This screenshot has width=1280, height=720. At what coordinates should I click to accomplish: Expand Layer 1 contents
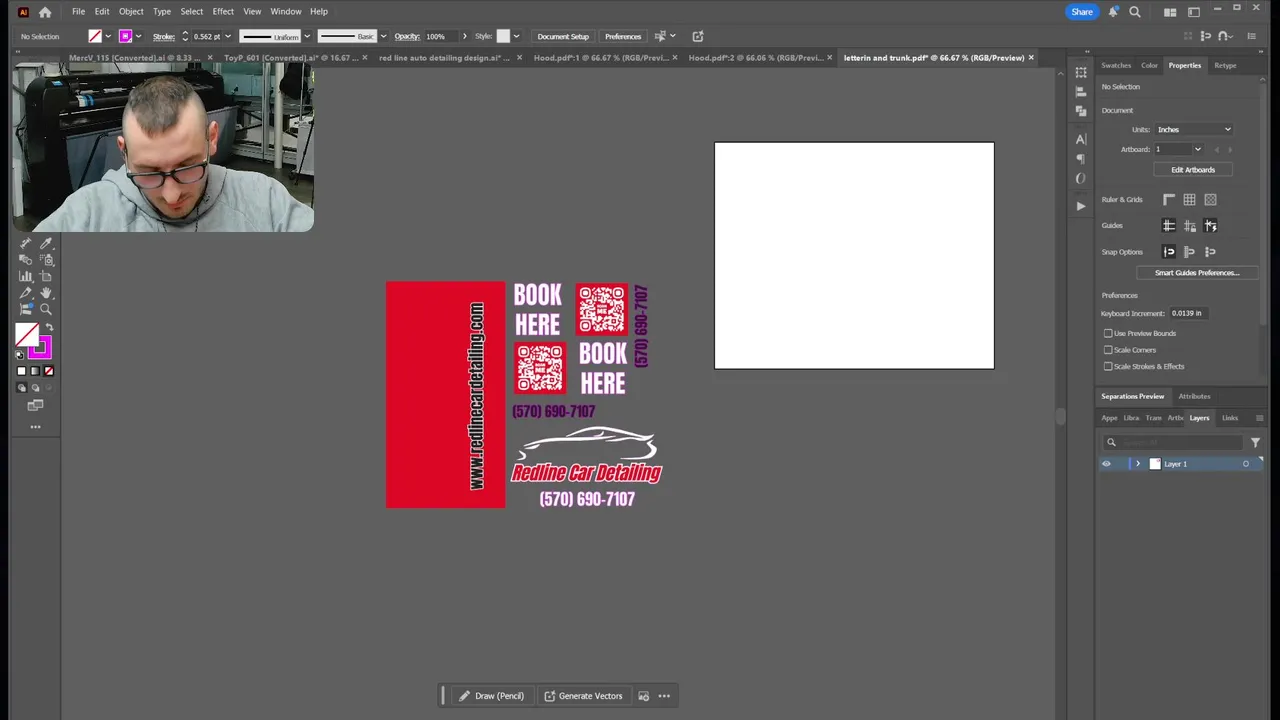[1137, 464]
